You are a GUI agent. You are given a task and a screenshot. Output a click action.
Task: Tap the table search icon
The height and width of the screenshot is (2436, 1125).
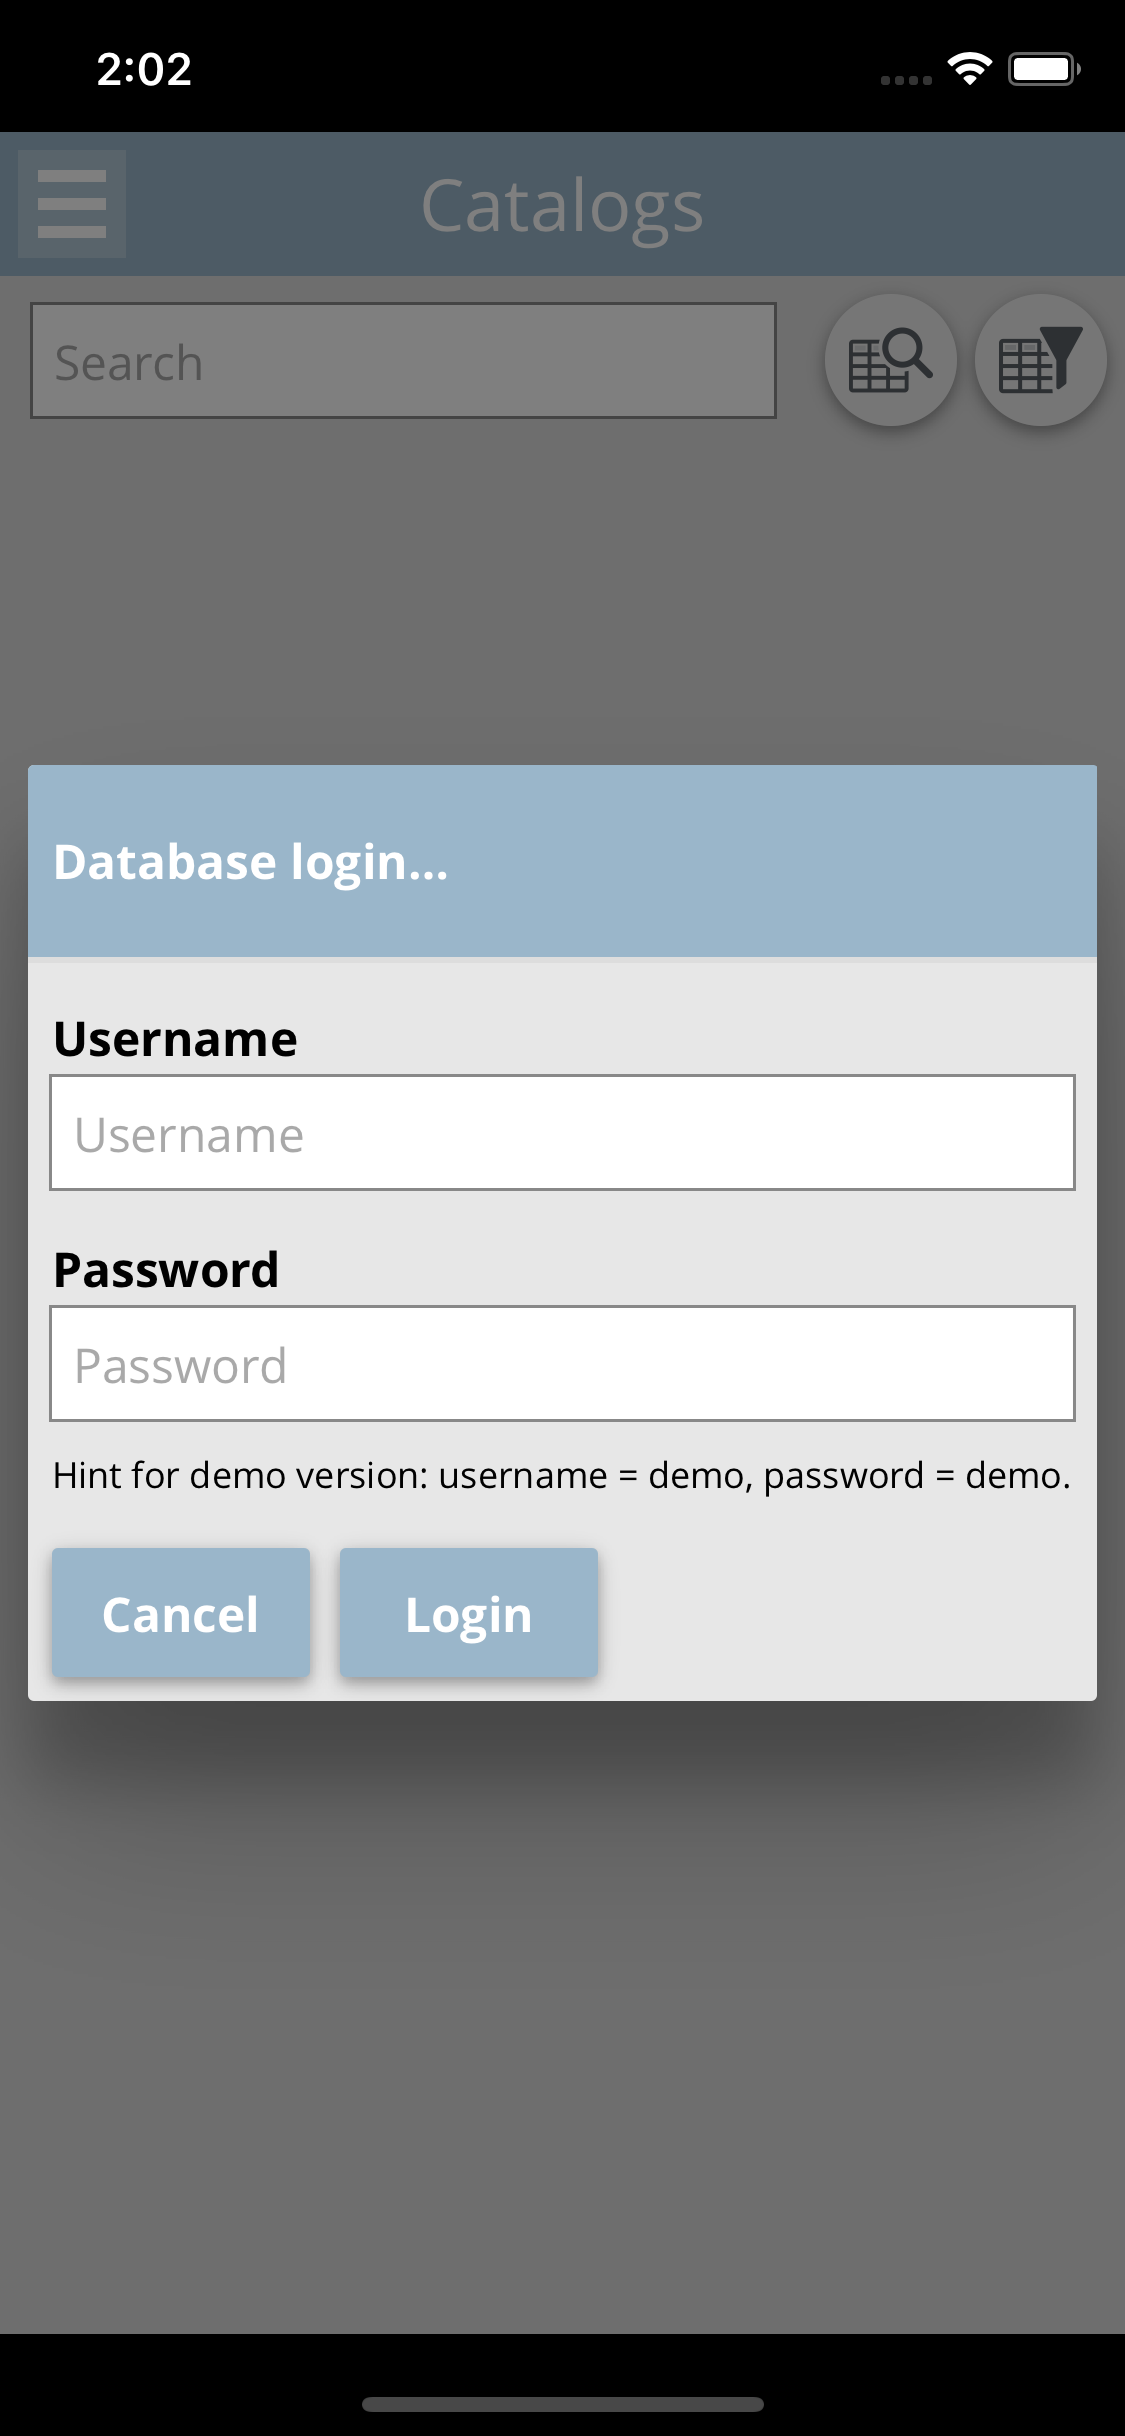890,360
